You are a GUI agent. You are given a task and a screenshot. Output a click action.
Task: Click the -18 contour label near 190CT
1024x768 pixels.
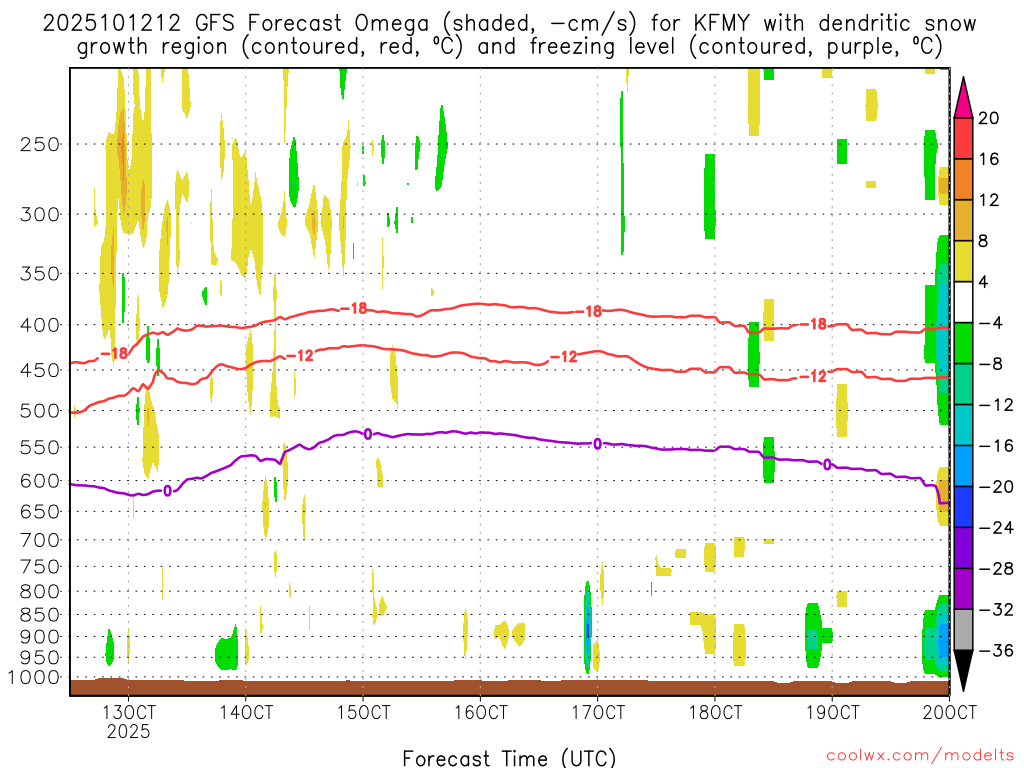pyautogui.click(x=814, y=324)
